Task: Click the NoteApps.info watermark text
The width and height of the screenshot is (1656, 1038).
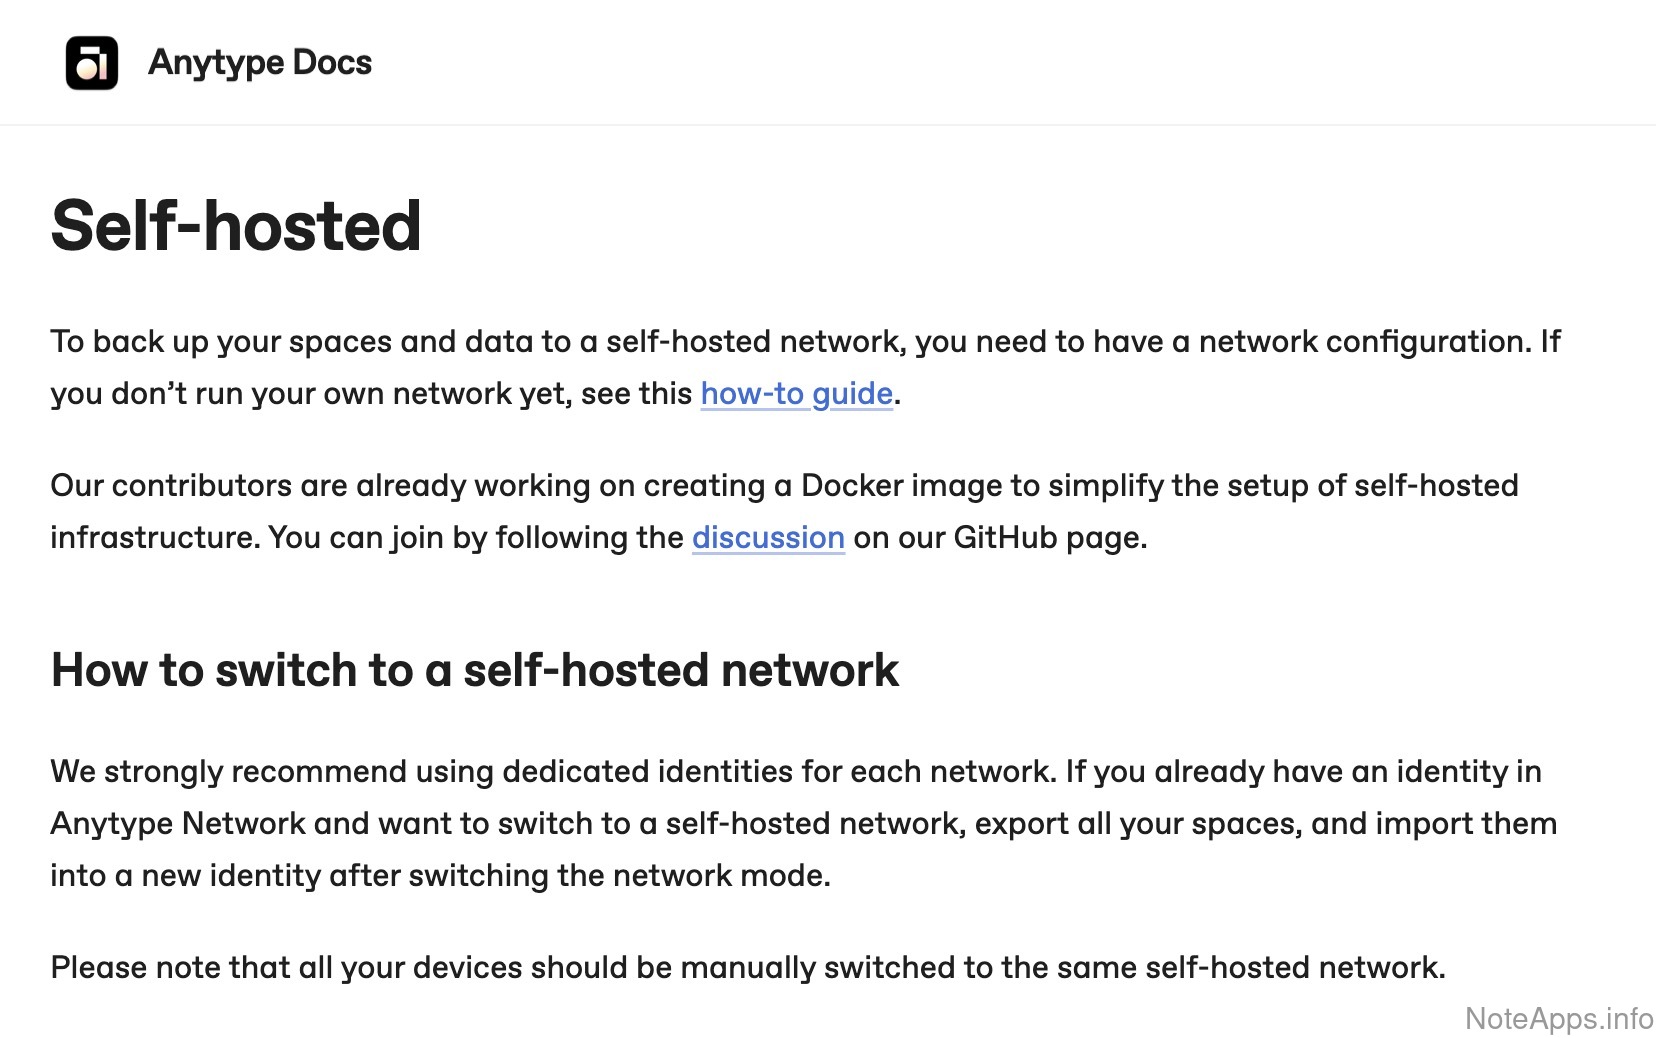Action: pos(1558,1018)
